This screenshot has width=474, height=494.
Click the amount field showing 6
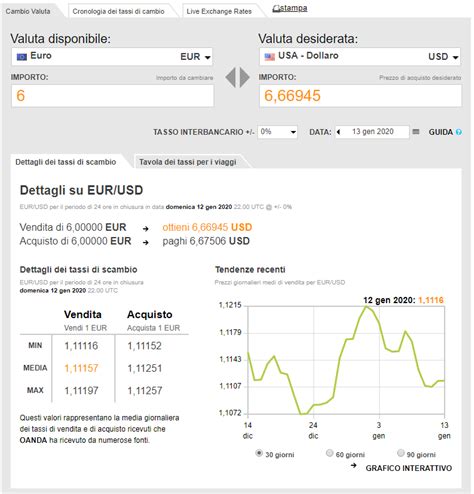(112, 96)
